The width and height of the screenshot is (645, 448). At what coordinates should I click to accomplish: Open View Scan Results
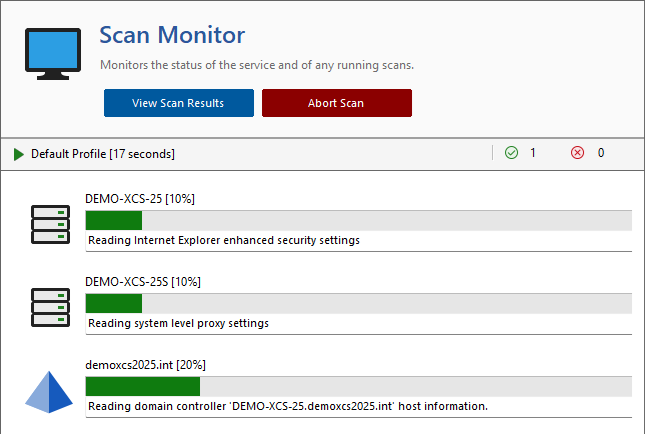click(x=178, y=103)
